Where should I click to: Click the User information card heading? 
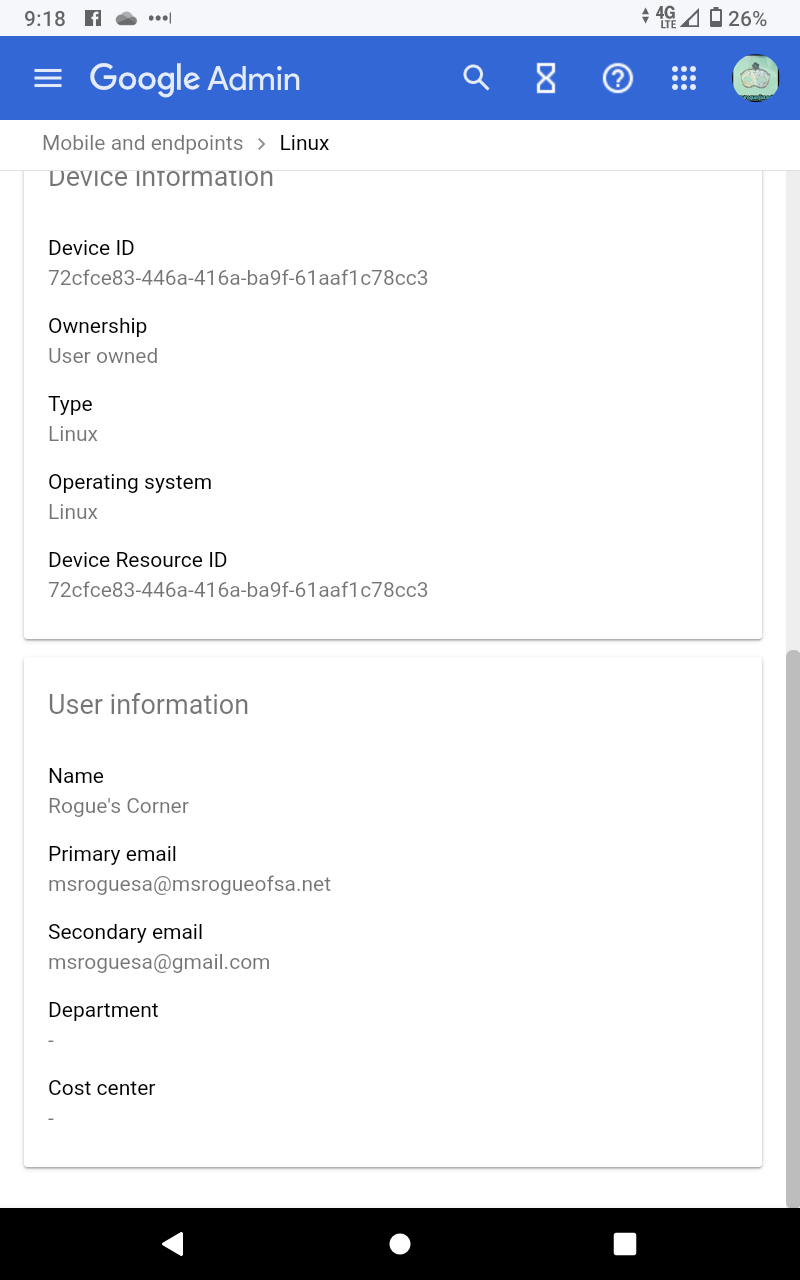(x=148, y=705)
